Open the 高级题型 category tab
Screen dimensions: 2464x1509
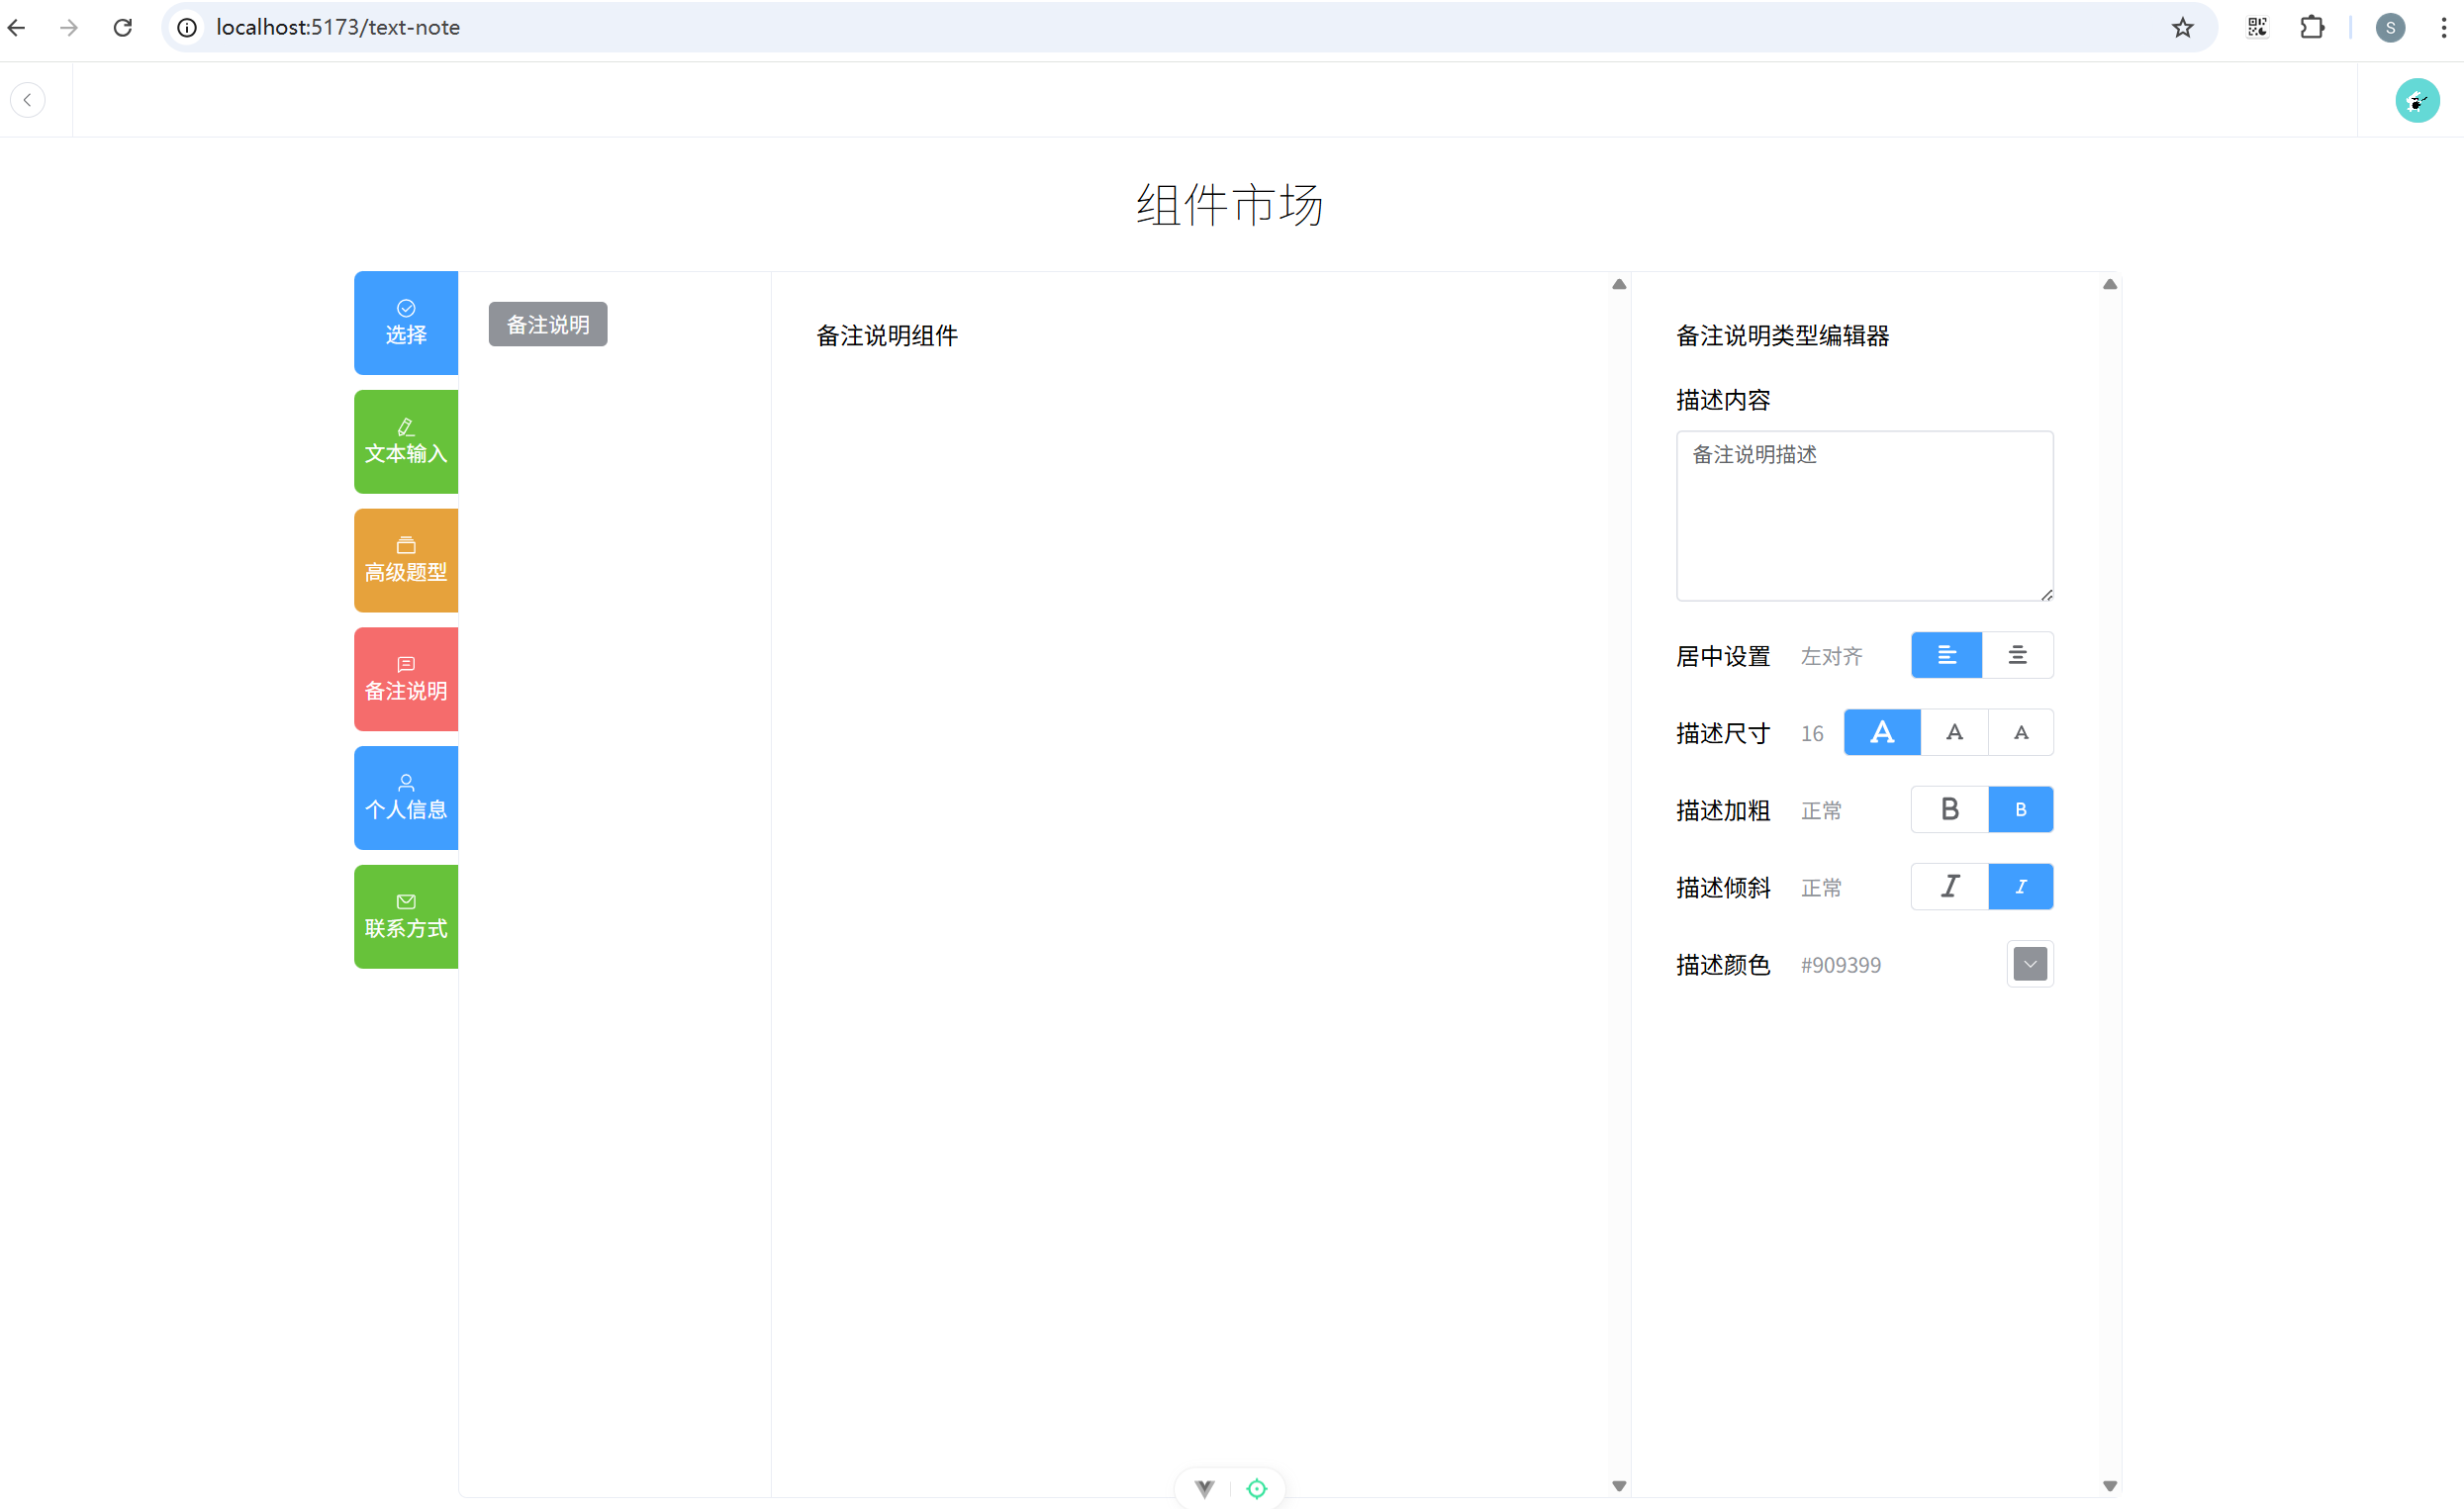(x=406, y=560)
